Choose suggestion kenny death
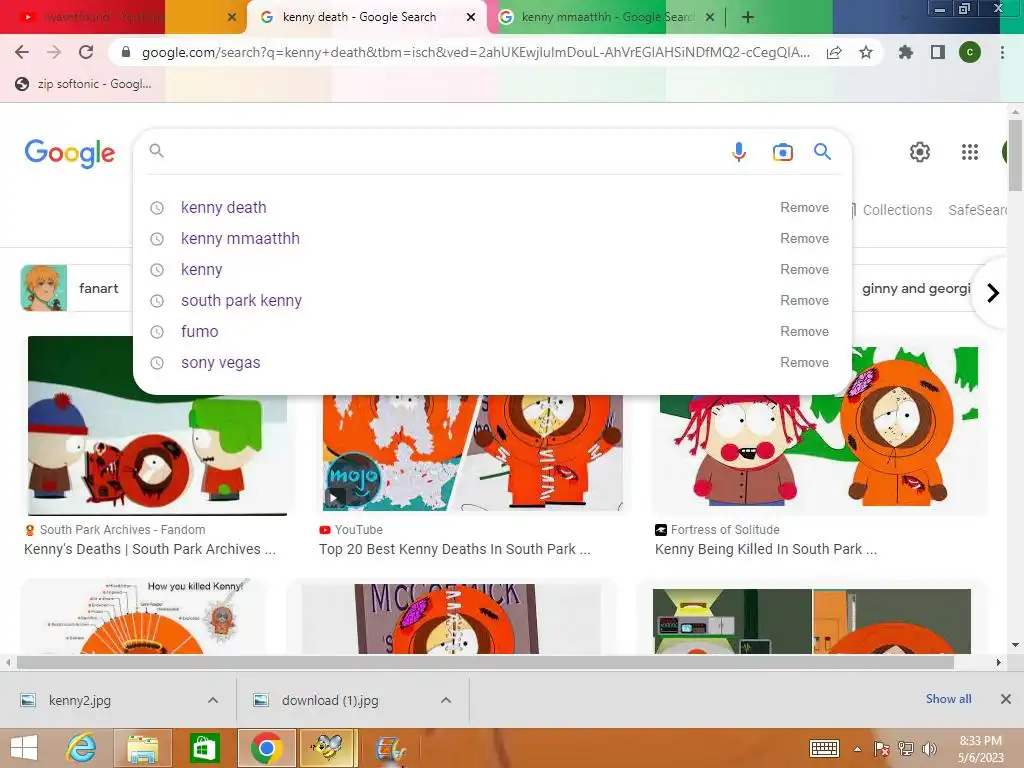1024x768 pixels. 223,208
